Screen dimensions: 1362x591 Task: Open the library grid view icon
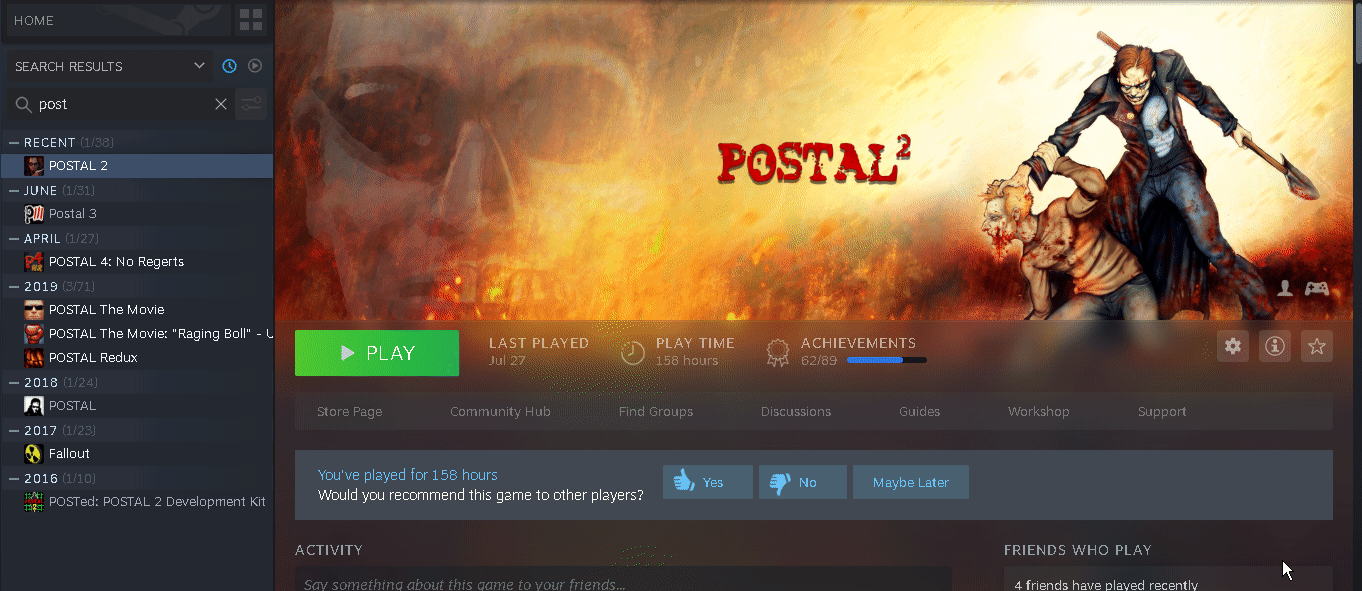click(x=251, y=20)
